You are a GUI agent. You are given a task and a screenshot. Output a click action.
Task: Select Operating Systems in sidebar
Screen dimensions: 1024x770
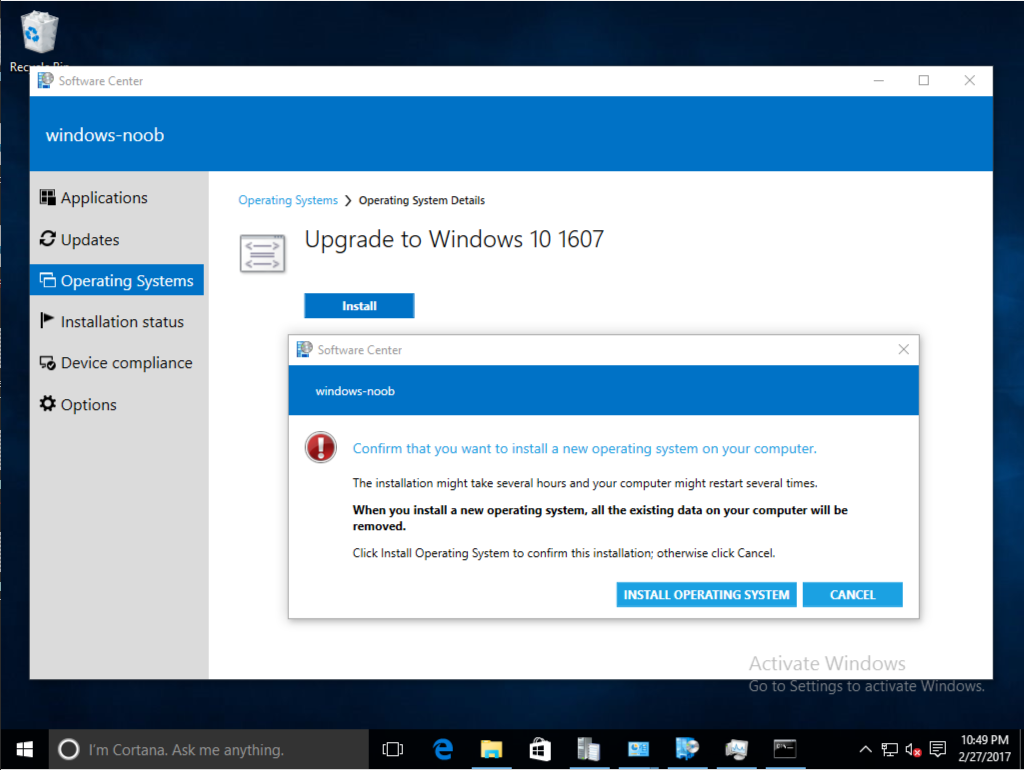click(118, 280)
